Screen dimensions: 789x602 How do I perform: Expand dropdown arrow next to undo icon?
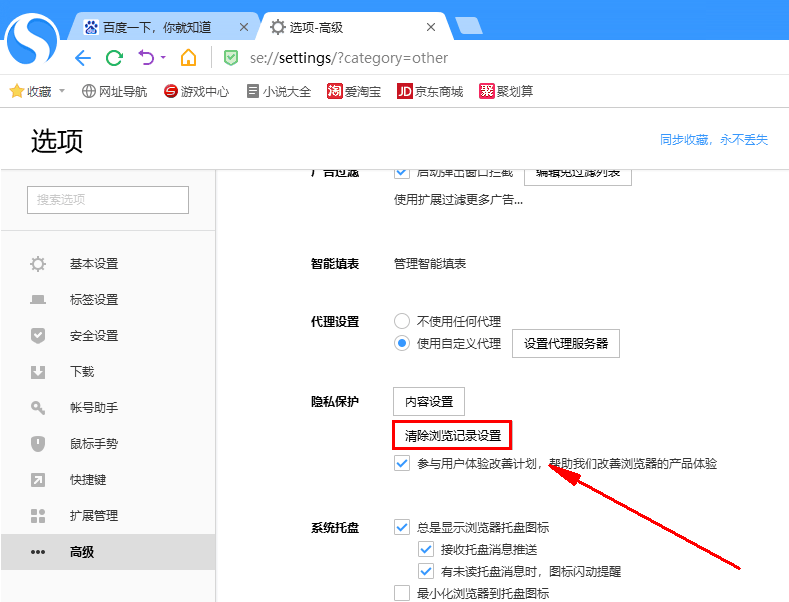coord(163,58)
